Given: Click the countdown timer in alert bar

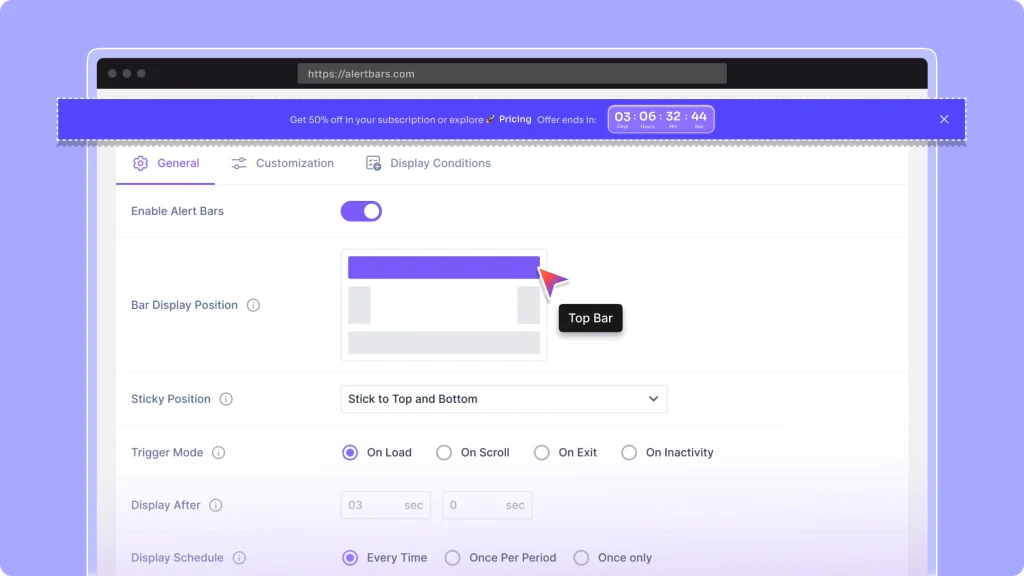Looking at the screenshot, I should click(661, 120).
